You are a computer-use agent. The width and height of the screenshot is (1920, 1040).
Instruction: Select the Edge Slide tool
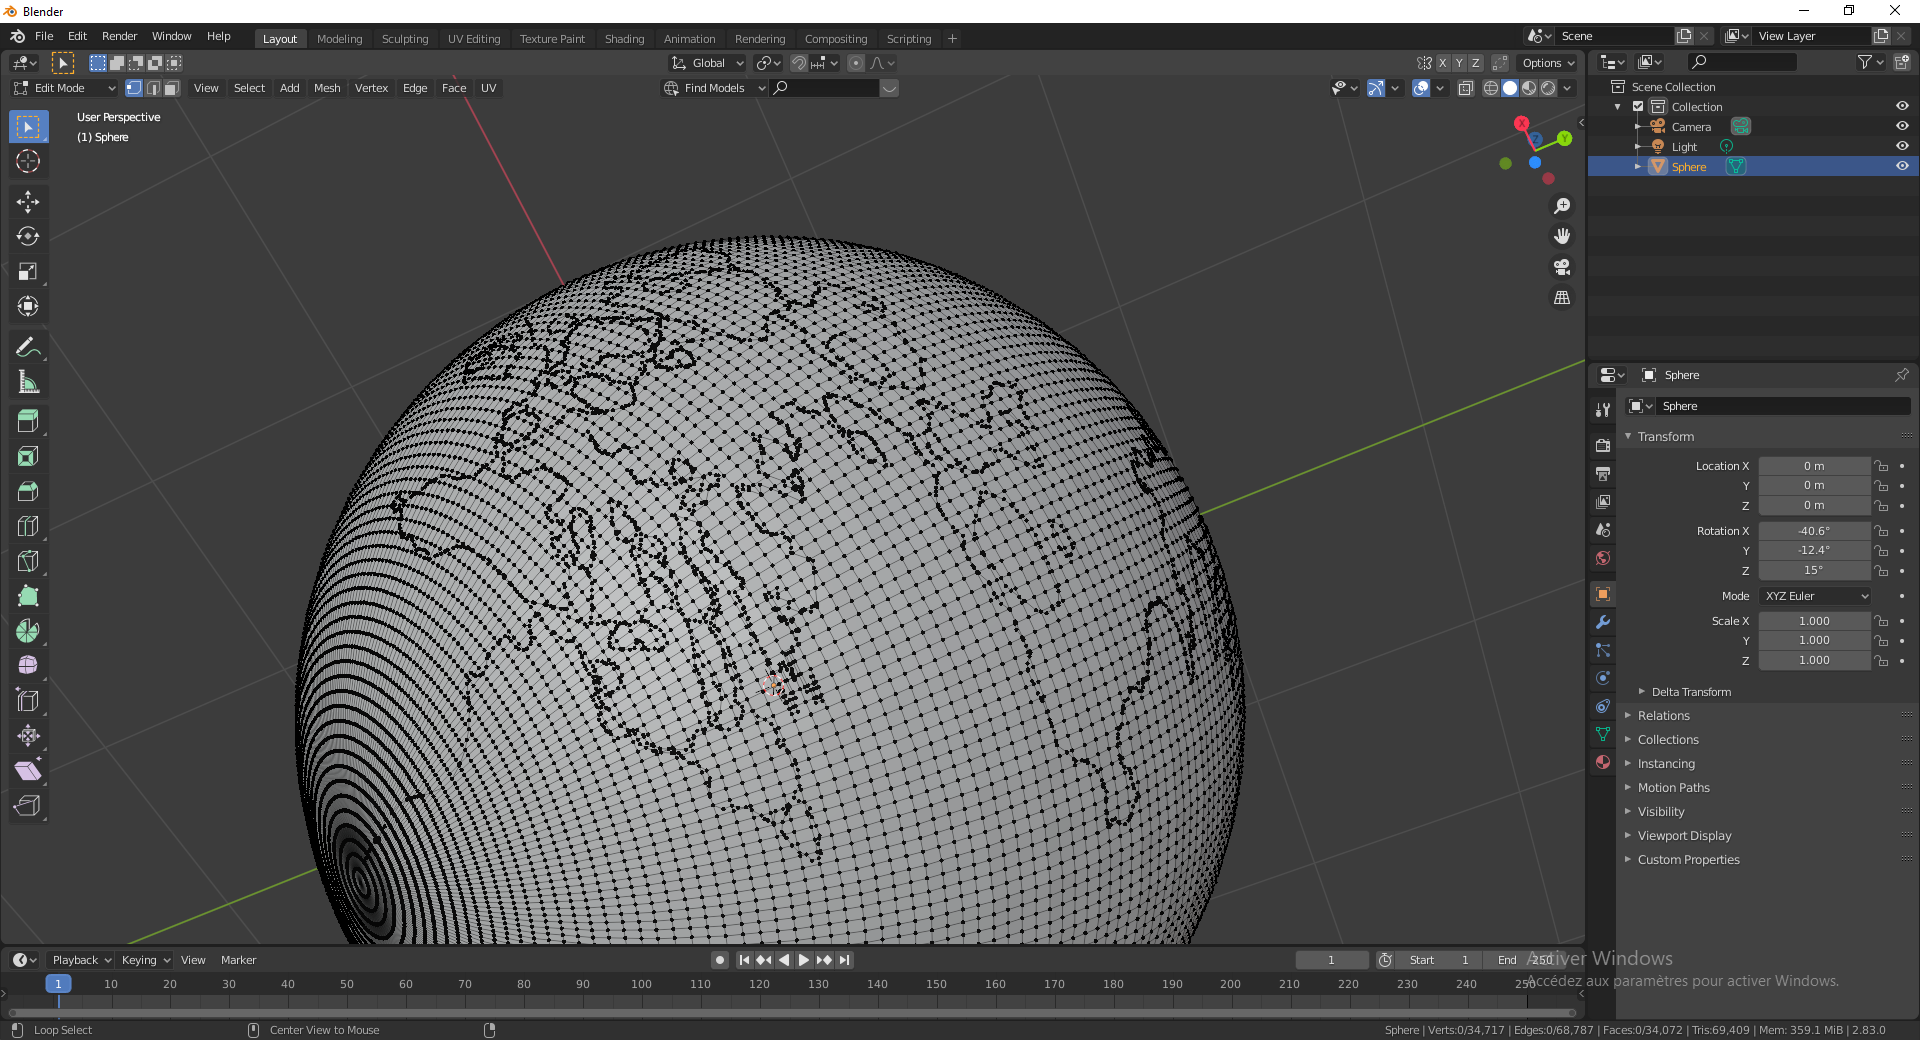pos(28,701)
